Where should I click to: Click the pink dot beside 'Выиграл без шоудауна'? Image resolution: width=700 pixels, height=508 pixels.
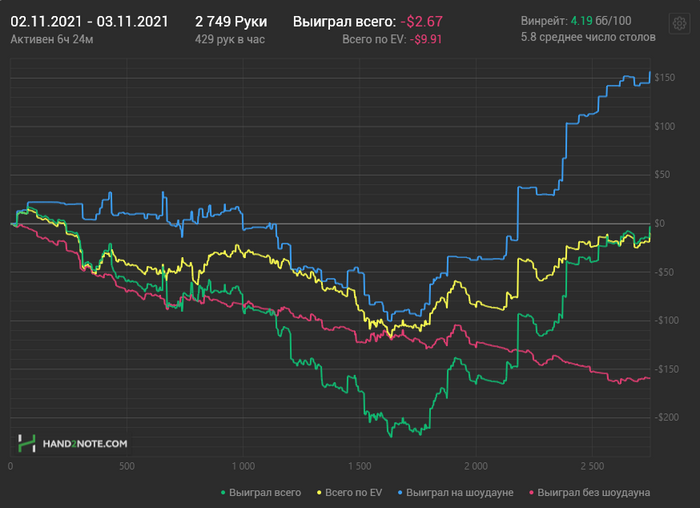coord(531,493)
